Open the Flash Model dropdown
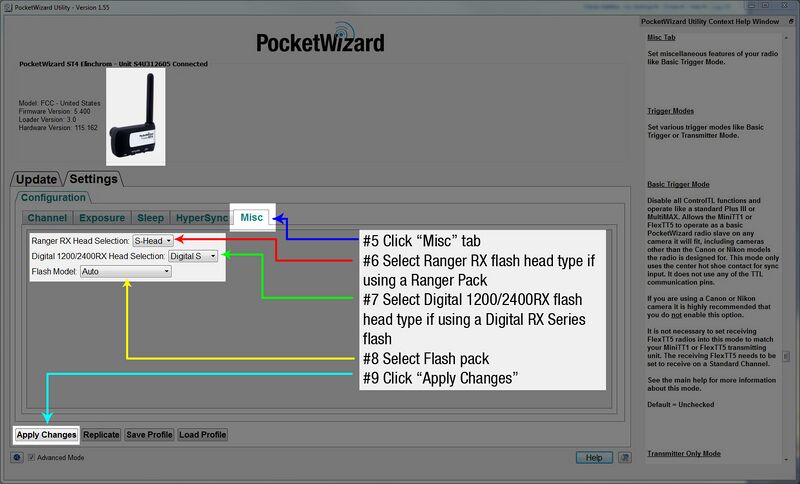 click(x=126, y=271)
